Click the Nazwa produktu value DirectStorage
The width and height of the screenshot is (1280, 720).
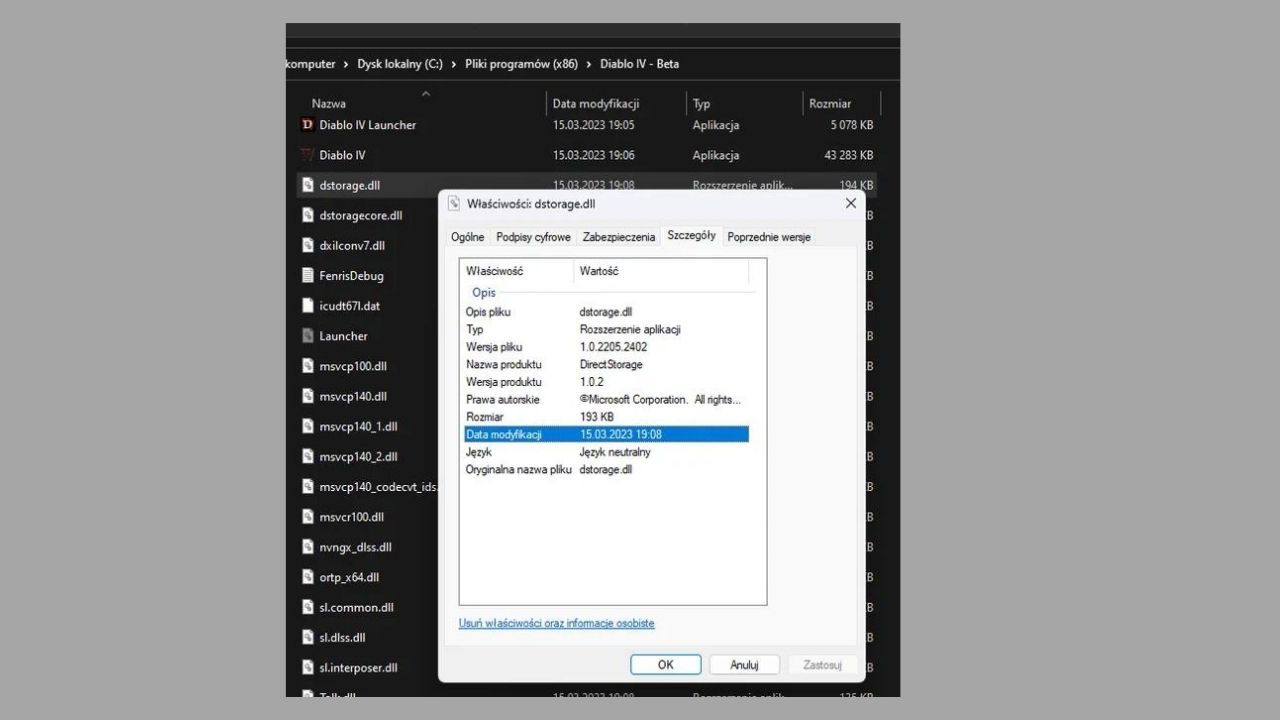click(x=611, y=364)
